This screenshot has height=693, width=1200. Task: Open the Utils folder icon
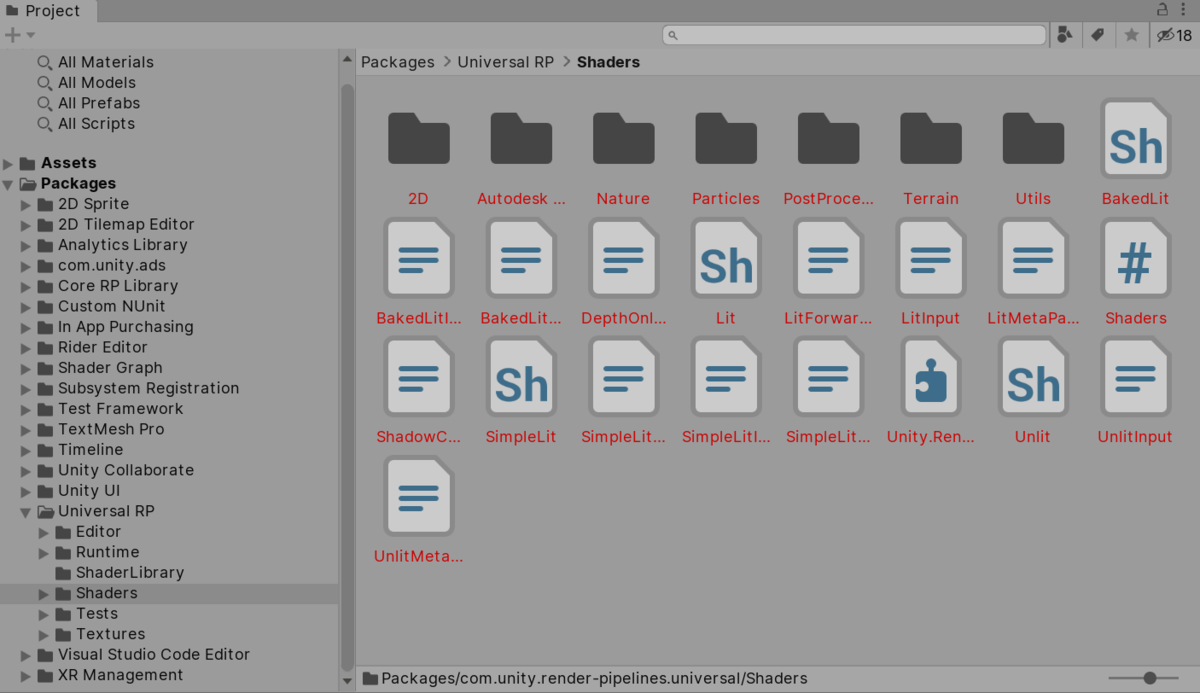point(1033,138)
